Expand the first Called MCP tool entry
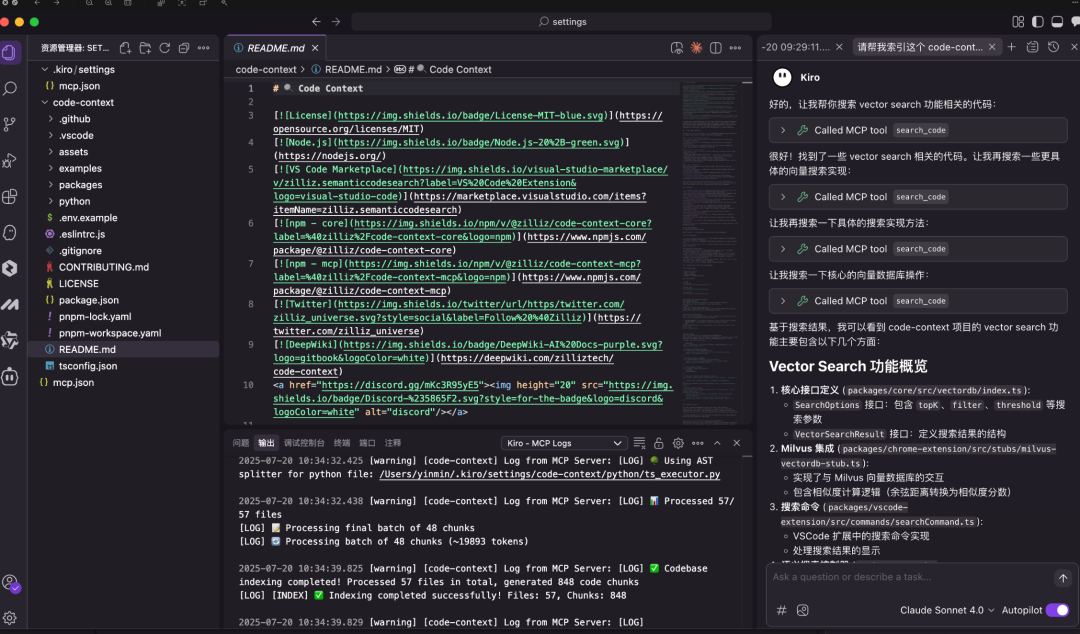This screenshot has width=1080, height=634. coord(918,130)
